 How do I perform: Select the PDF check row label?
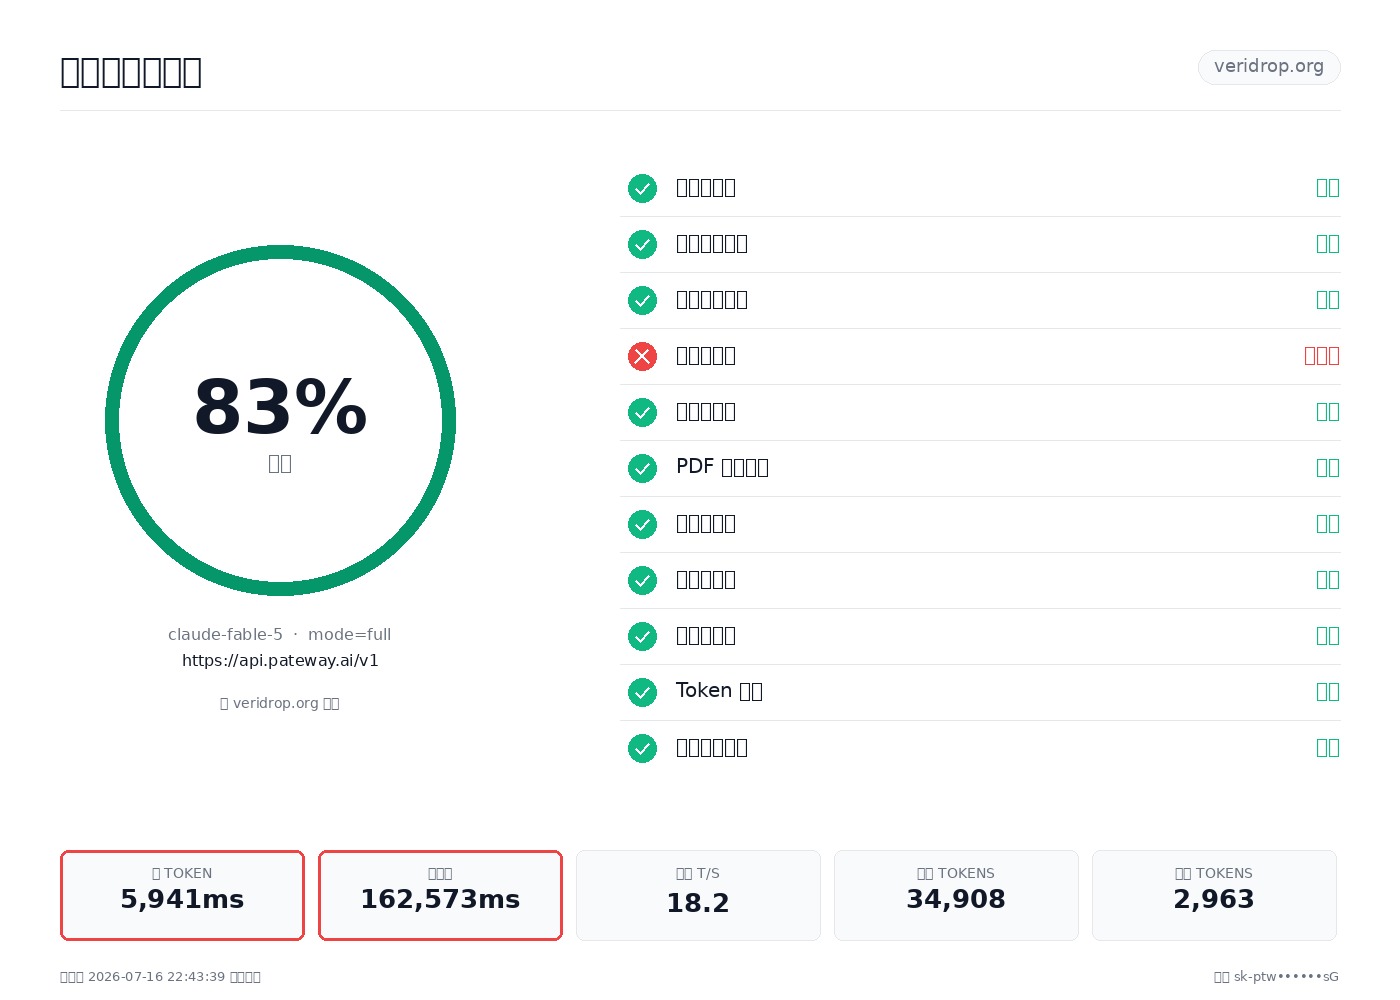pos(722,467)
